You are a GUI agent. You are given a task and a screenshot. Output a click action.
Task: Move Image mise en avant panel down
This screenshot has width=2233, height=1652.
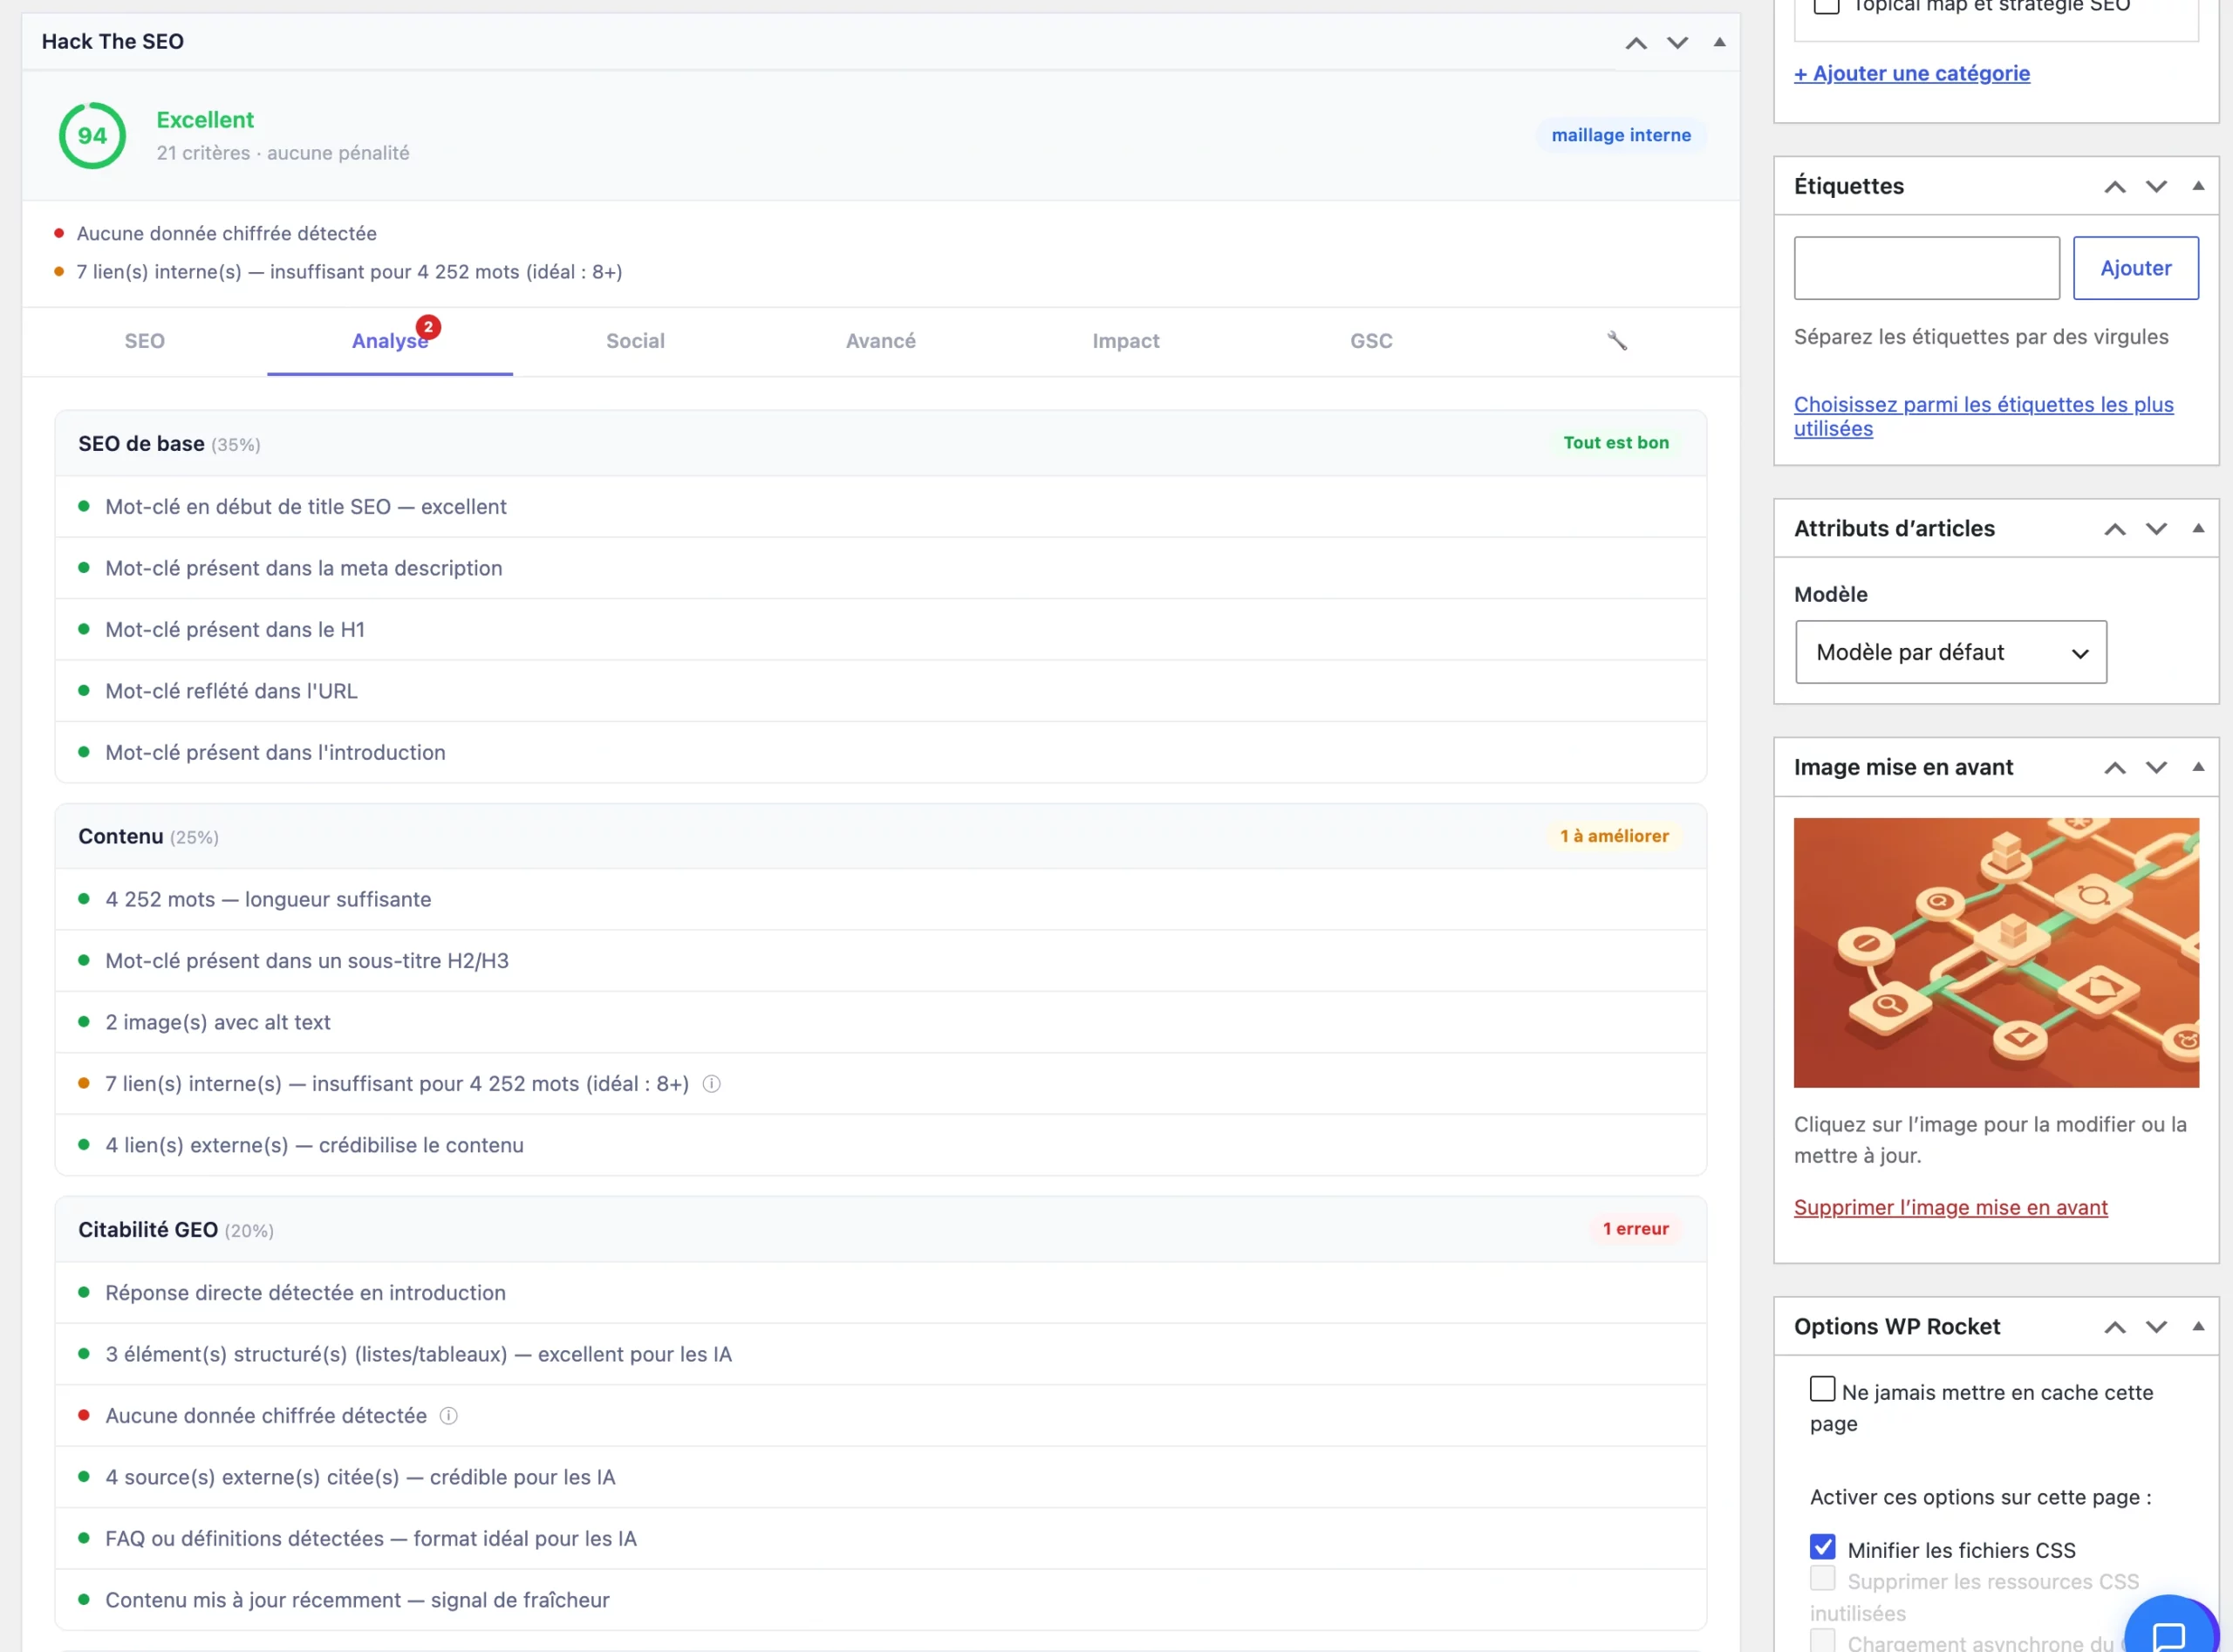pos(2156,768)
